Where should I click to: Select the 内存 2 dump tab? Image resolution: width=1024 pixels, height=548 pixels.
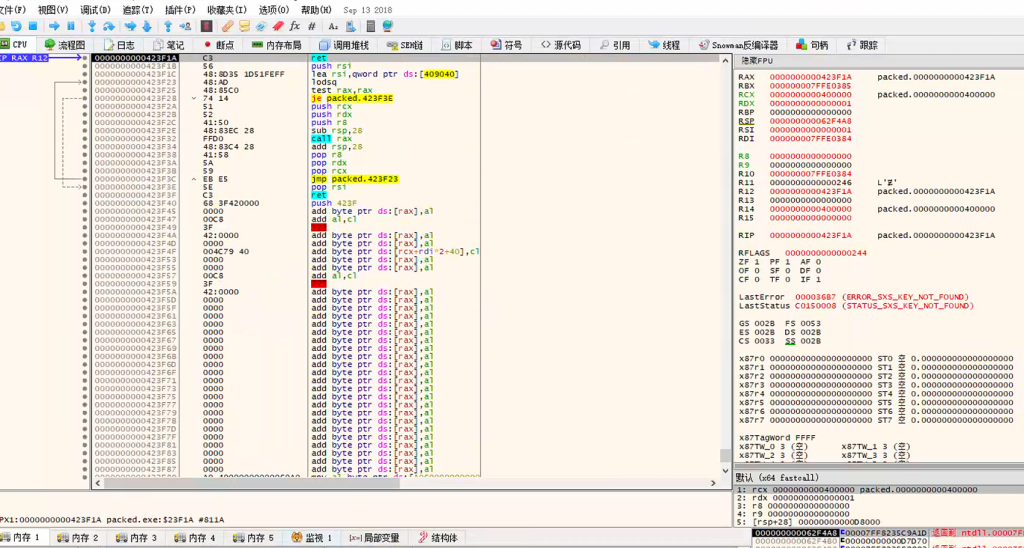tap(78, 538)
